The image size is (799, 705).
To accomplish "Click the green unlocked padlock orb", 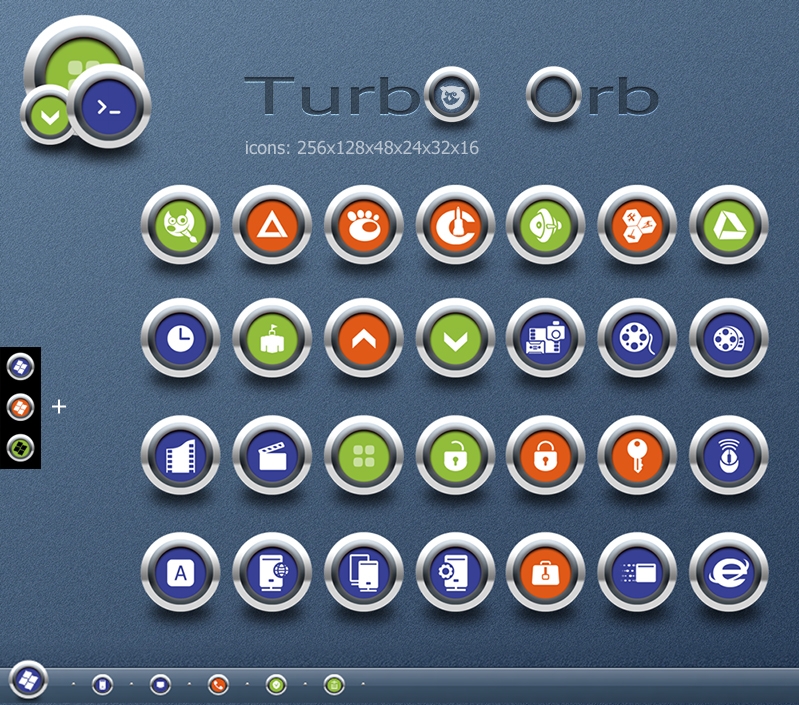I will [x=456, y=455].
